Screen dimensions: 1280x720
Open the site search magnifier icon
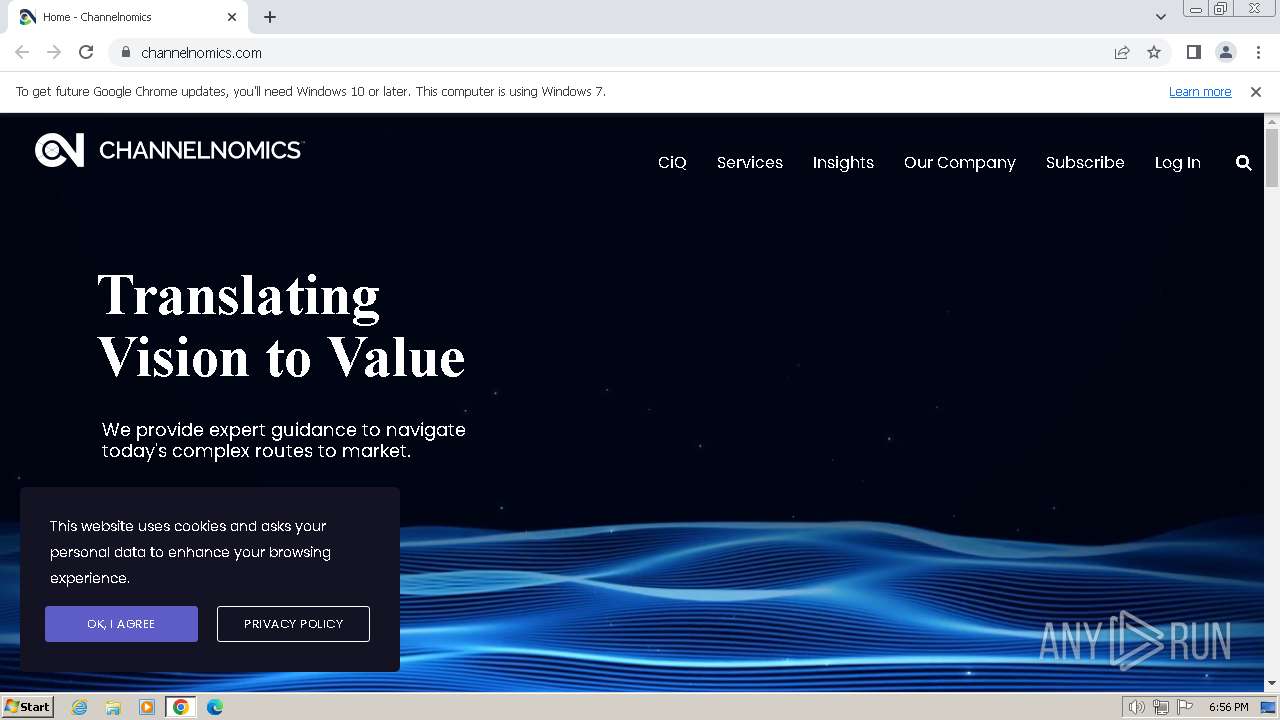click(x=1243, y=163)
